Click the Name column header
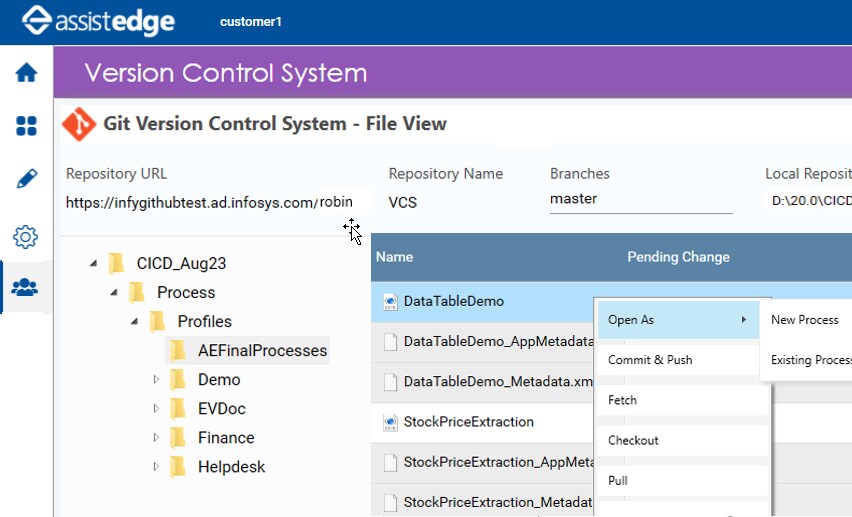The image size is (852, 517). 394,257
